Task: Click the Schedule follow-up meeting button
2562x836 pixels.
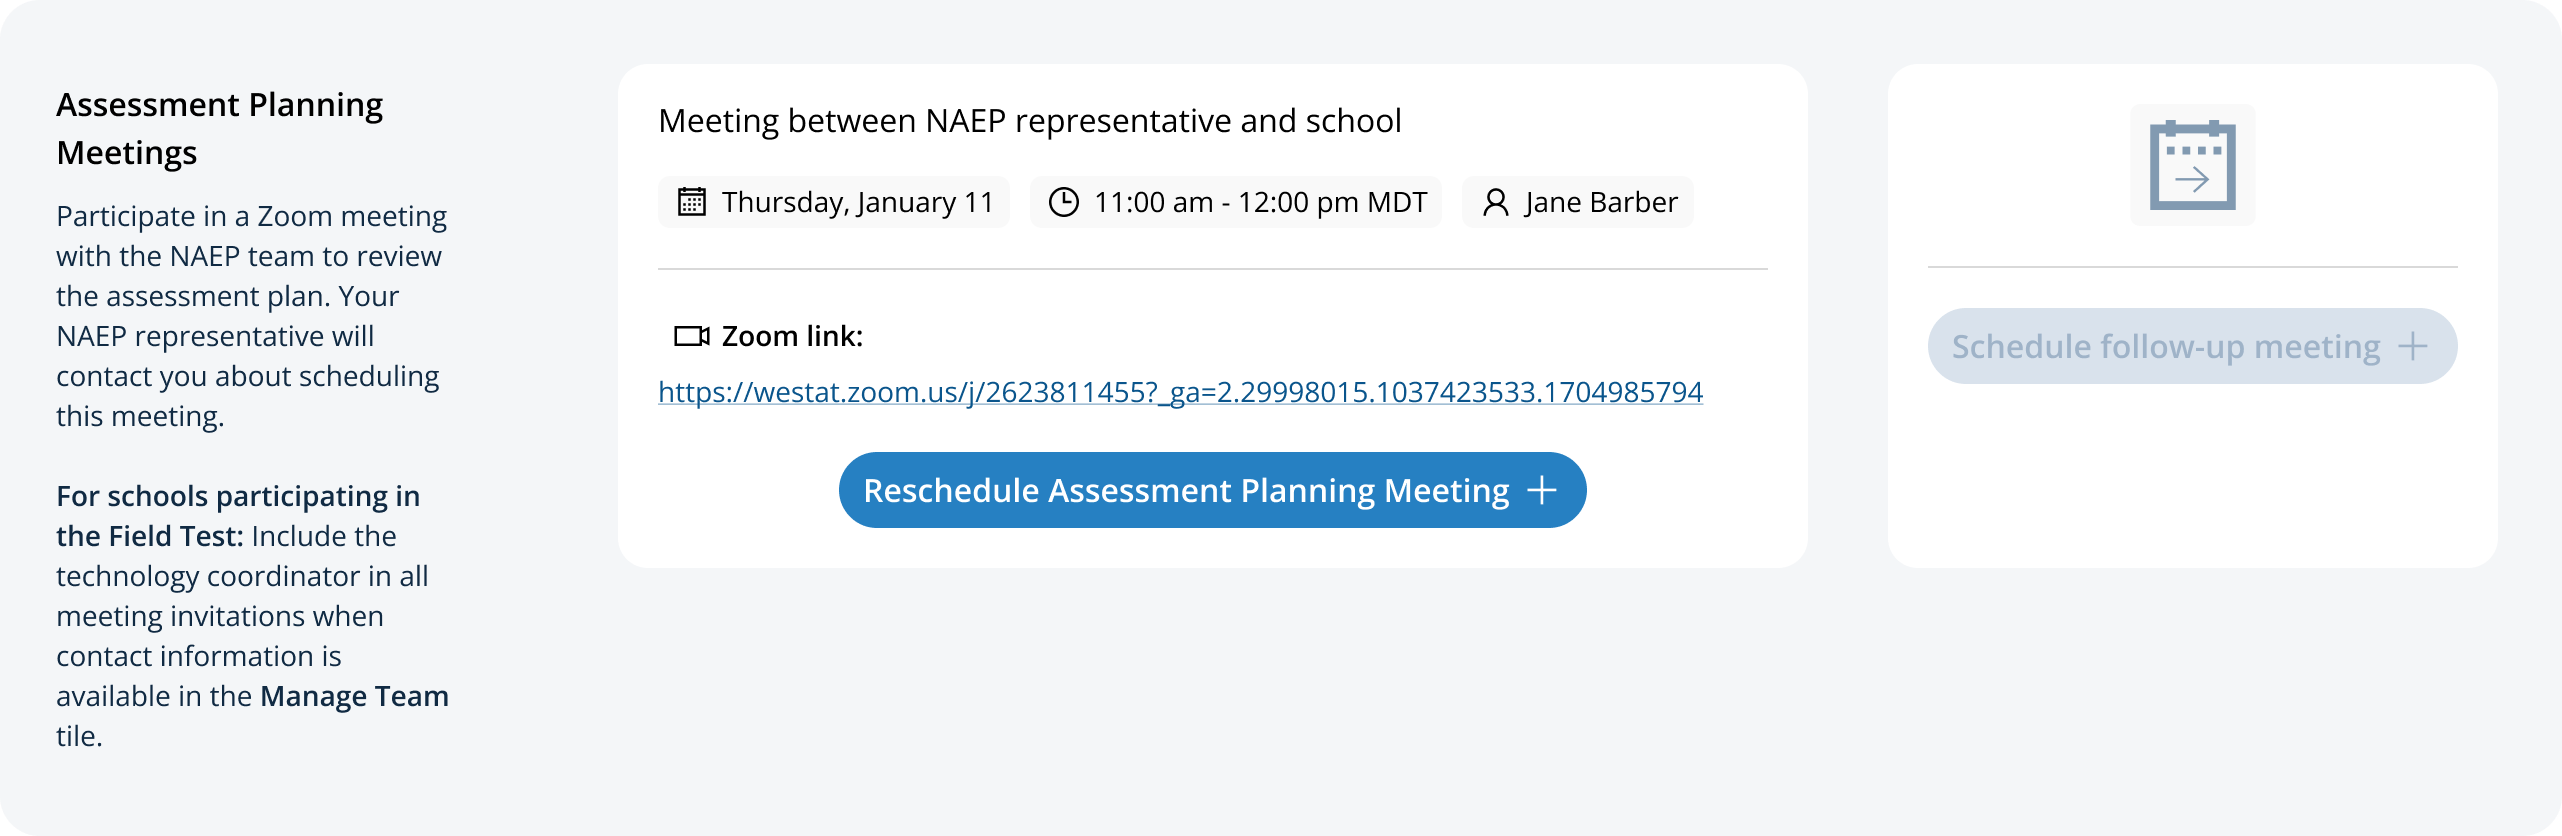Action: coord(2165,347)
